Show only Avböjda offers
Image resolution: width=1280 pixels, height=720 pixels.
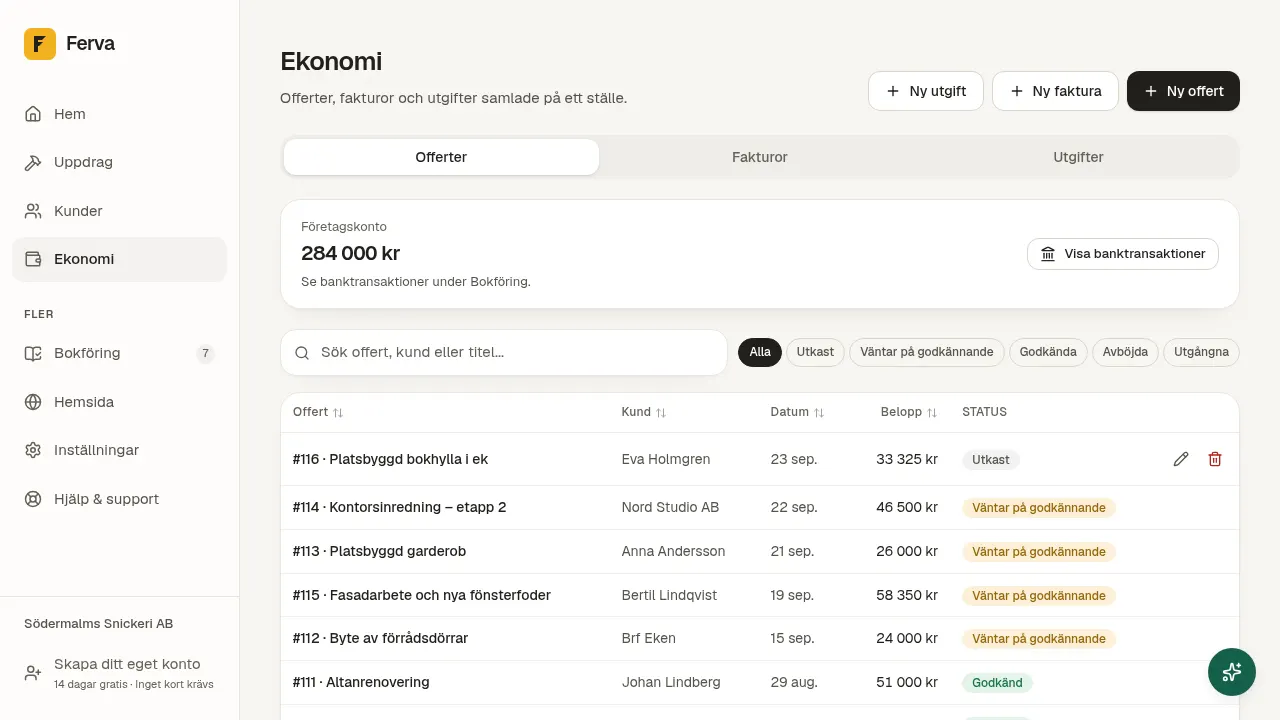coord(1125,352)
